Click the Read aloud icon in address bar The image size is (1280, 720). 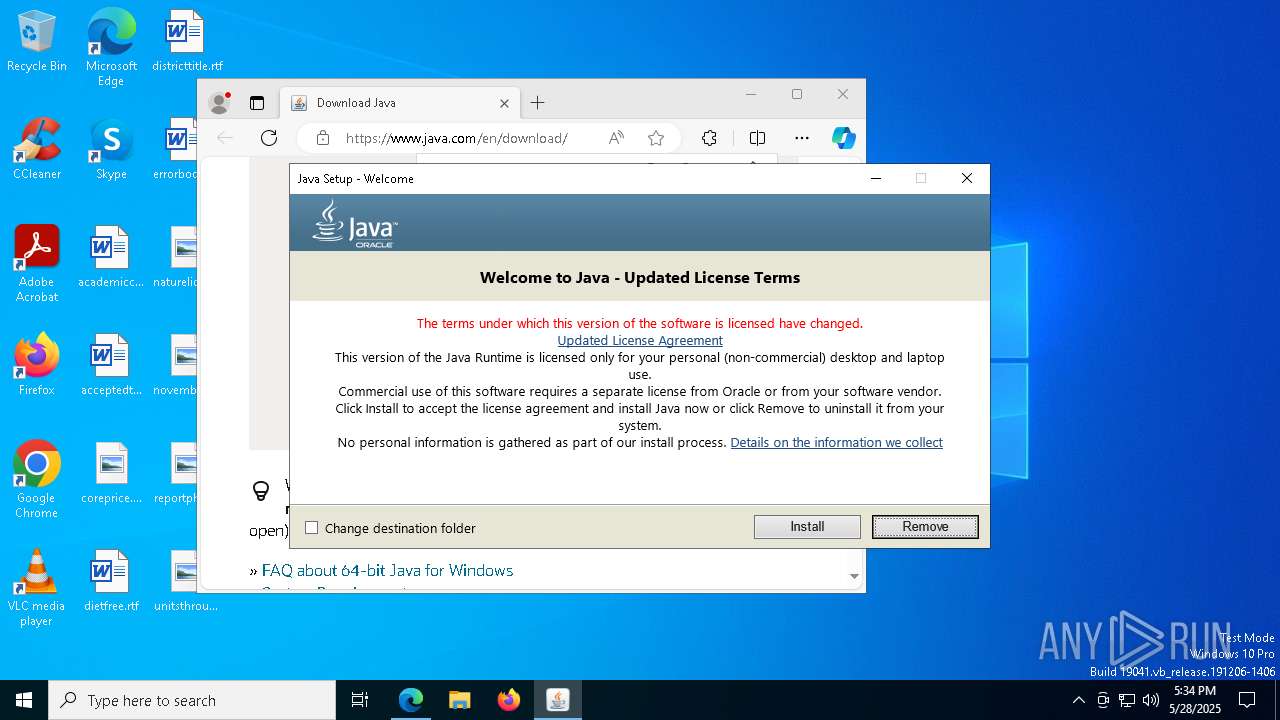tap(616, 138)
